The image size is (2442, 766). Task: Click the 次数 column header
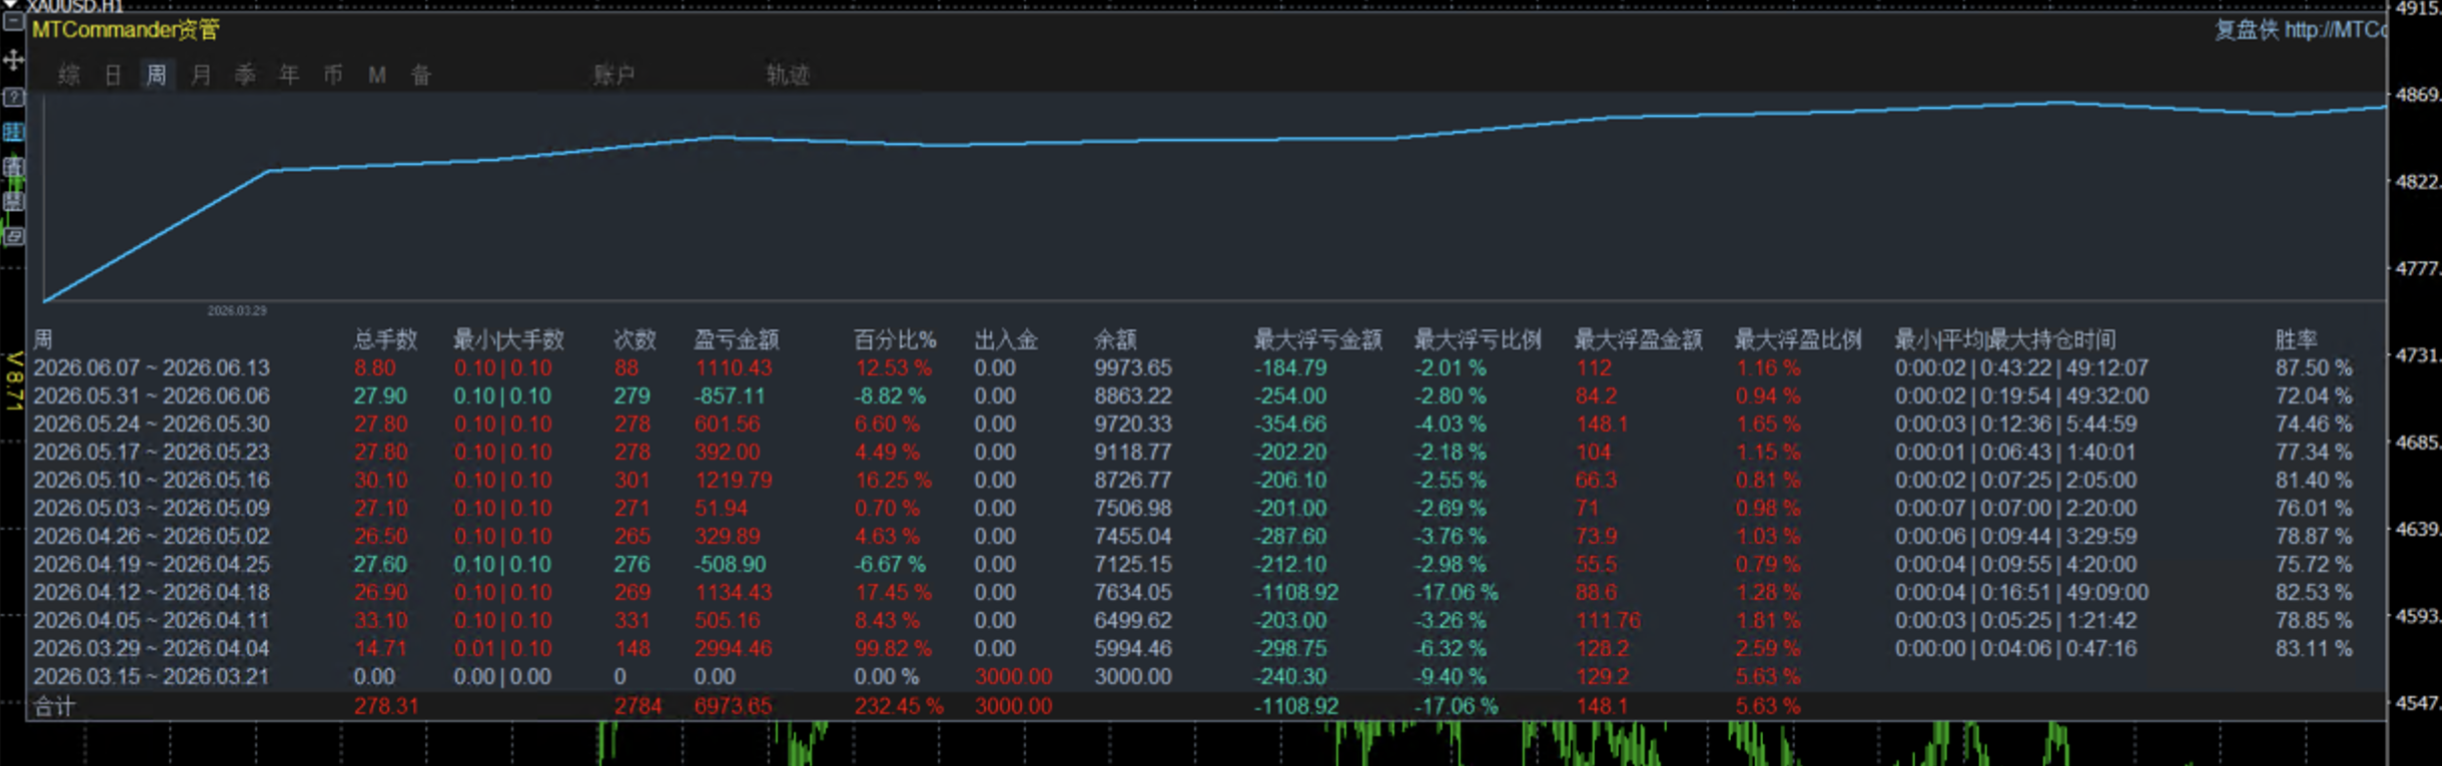(x=635, y=340)
